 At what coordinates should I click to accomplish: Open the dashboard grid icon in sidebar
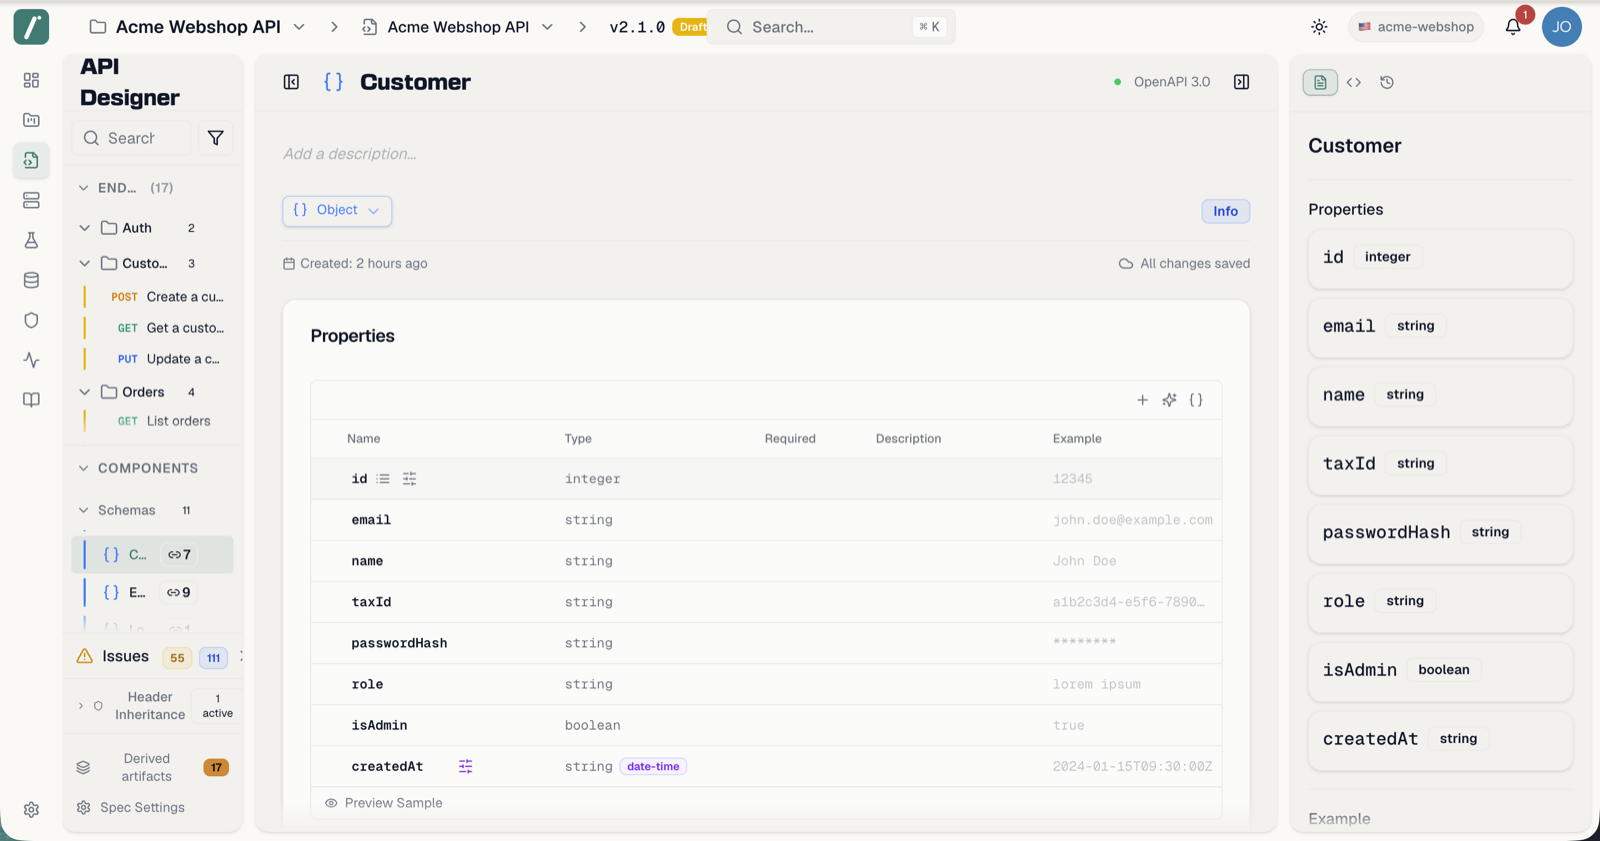point(31,80)
